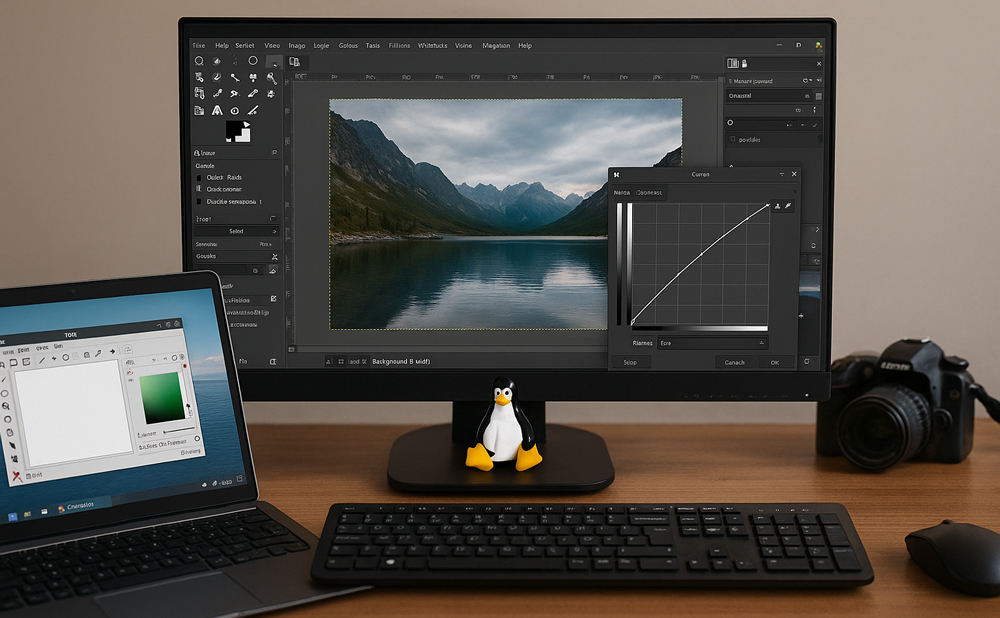
Task: Click the stamp icon beside the curve graph
Action: click(777, 206)
